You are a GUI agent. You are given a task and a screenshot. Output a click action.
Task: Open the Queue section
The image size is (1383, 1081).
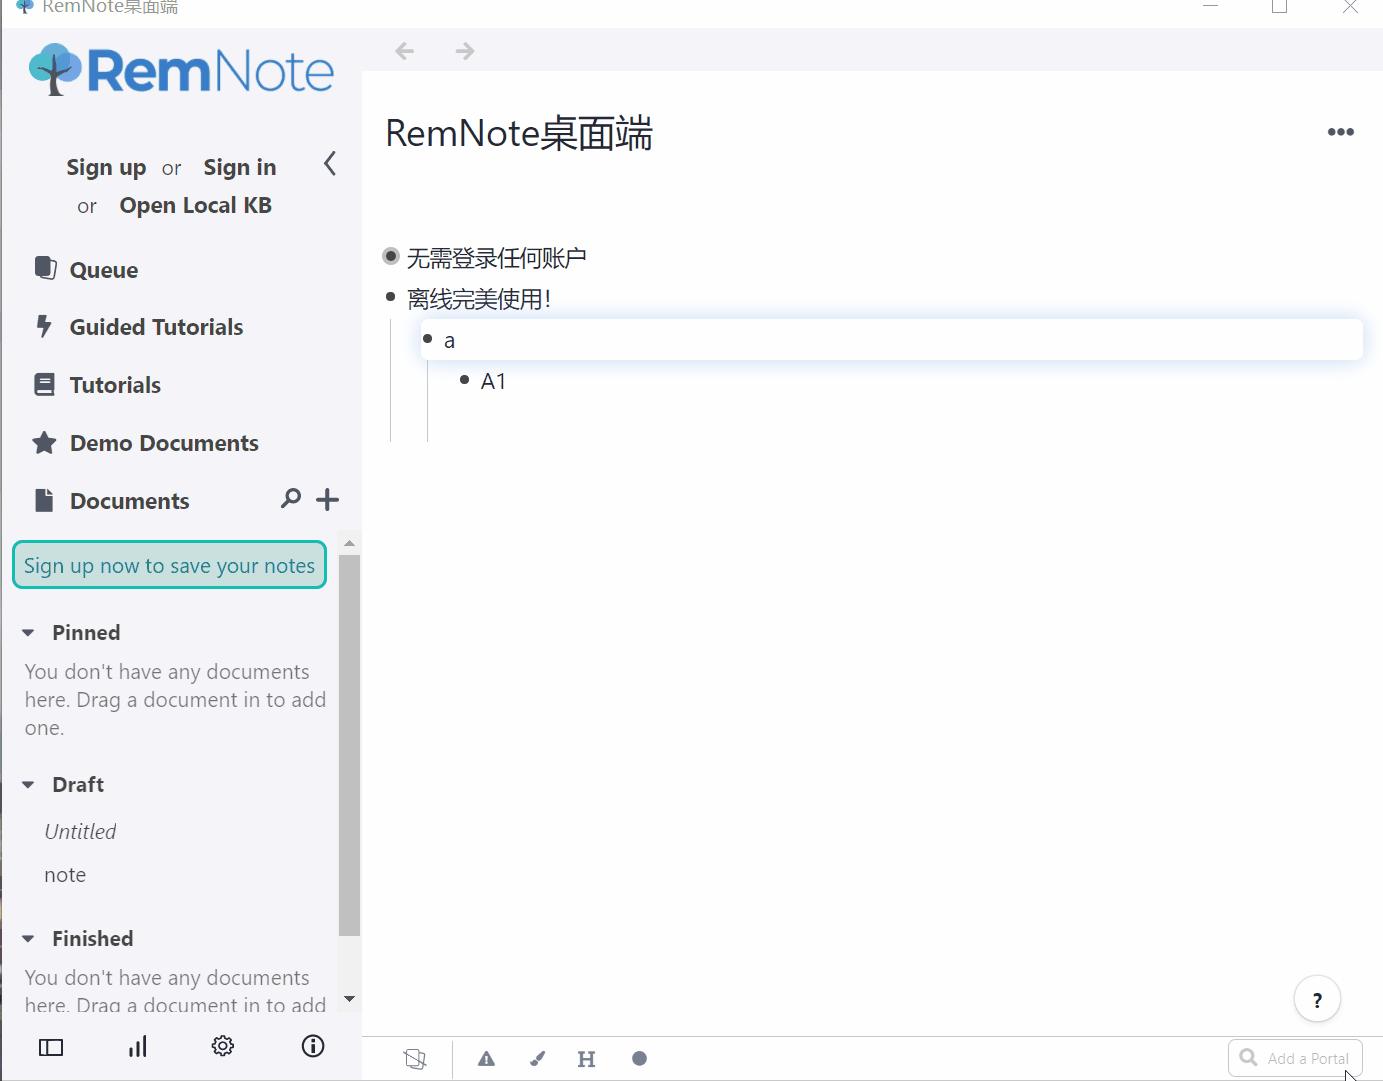pyautogui.click(x=104, y=269)
